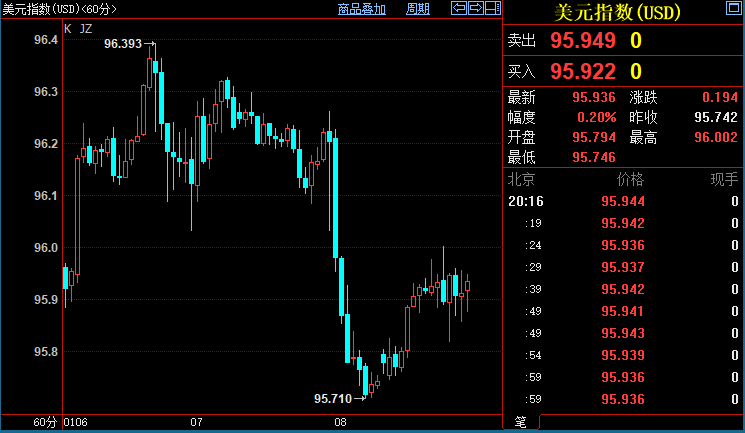The width and height of the screenshot is (745, 433).
Task: Select the 笔 tick tab
Action: tap(520, 422)
